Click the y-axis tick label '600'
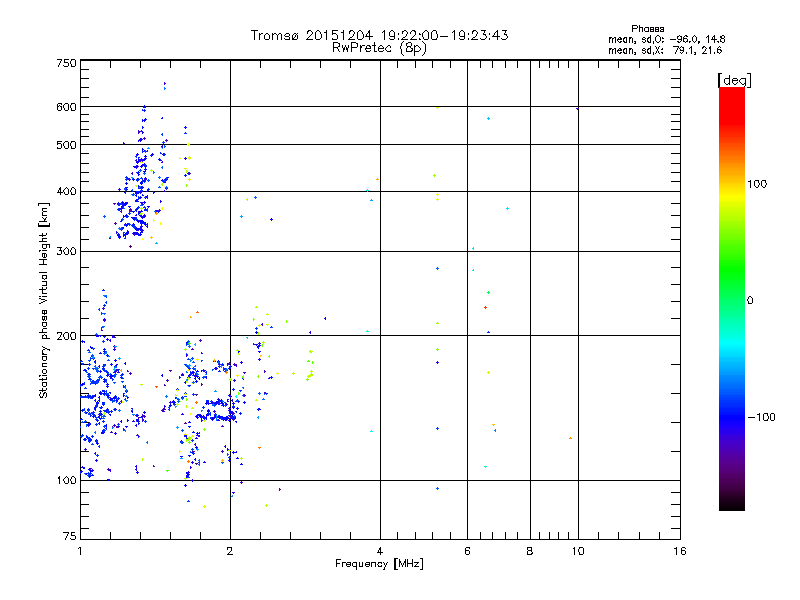The width and height of the screenshot is (800, 600). pos(66,107)
